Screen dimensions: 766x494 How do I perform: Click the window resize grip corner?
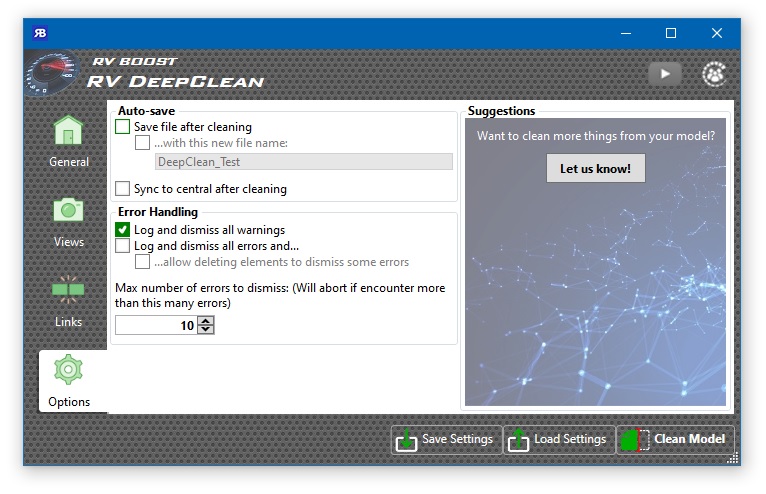tap(734, 458)
